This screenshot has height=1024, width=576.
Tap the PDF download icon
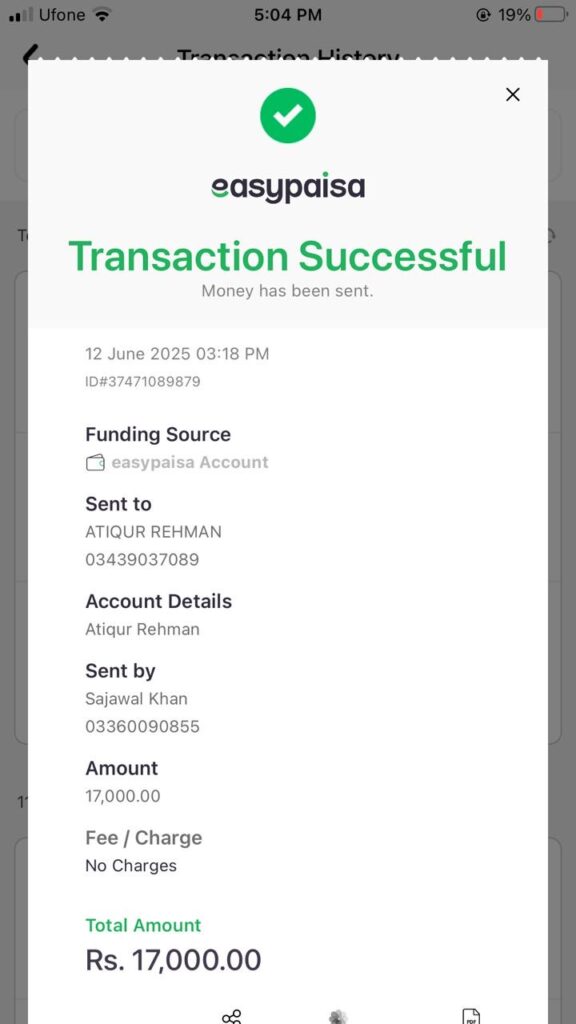(471, 1016)
